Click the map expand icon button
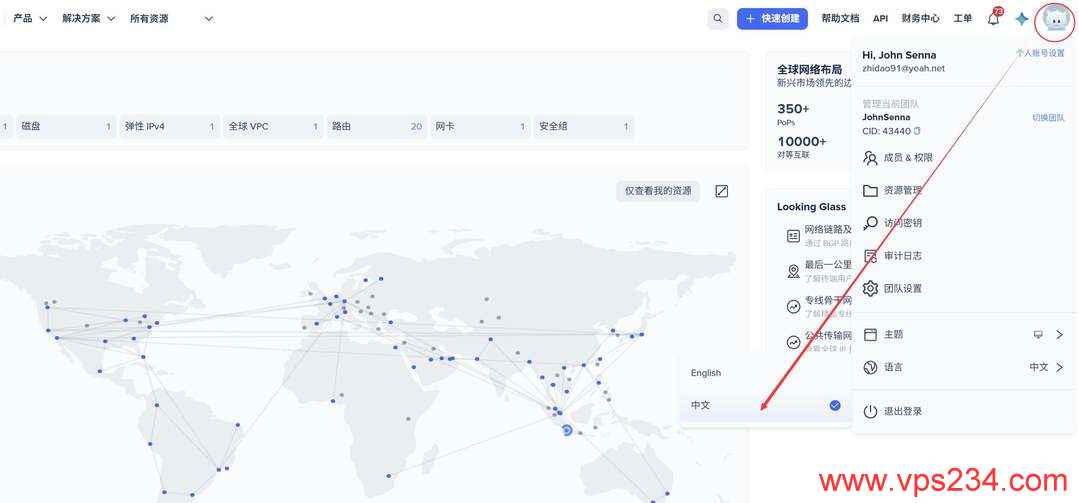Viewport: 1079px width, 503px height. tap(722, 191)
